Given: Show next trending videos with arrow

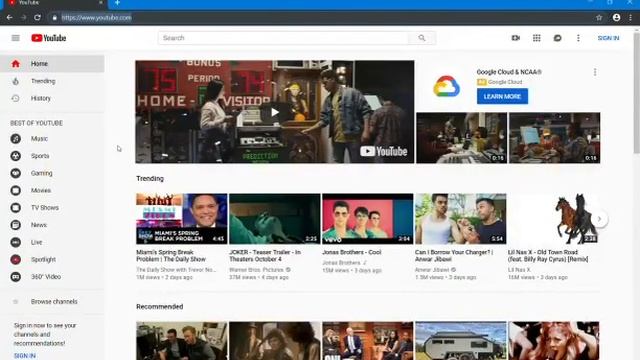Looking at the screenshot, I should pos(599,219).
